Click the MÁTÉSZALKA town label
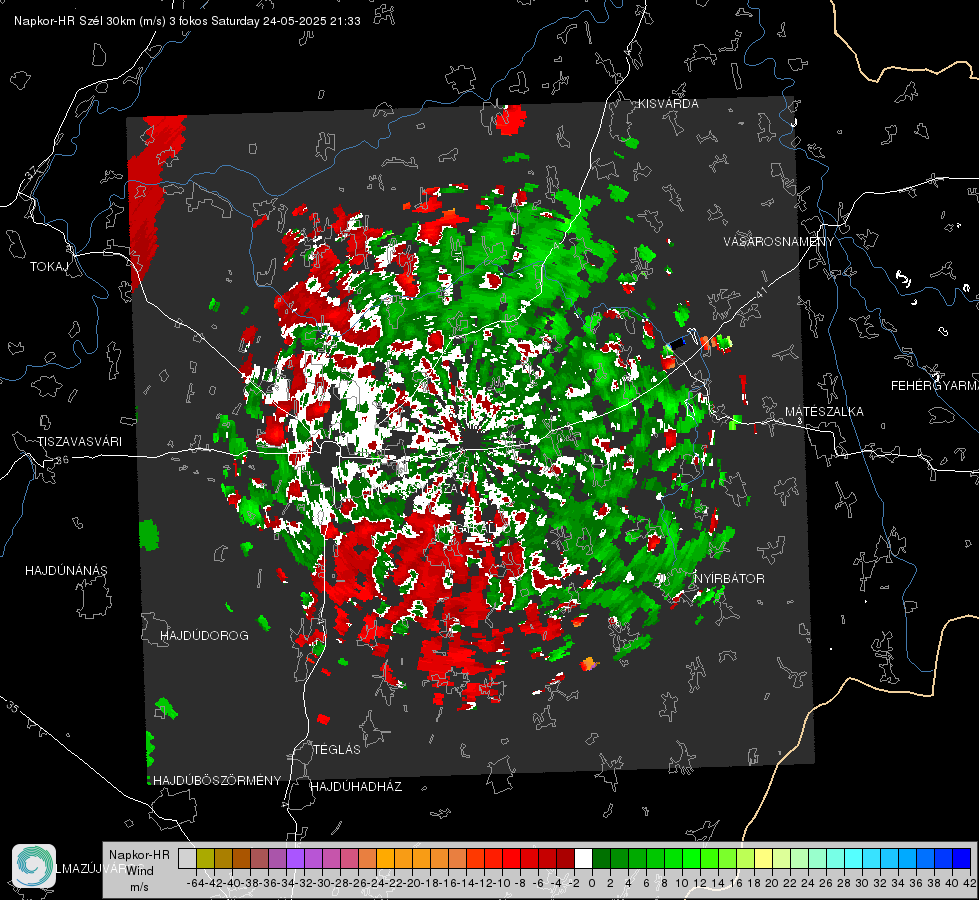The height and width of the screenshot is (900, 979). [824, 412]
